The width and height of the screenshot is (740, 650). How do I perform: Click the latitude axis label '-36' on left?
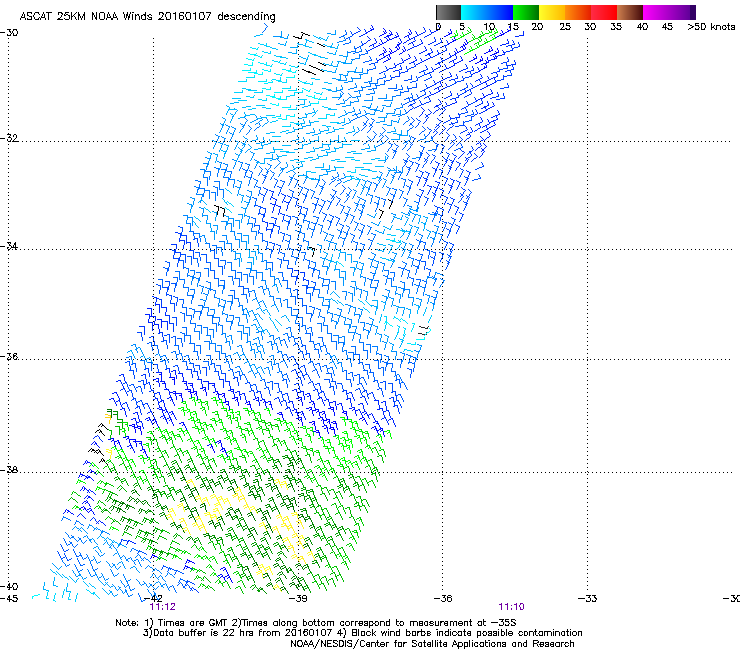(9, 356)
